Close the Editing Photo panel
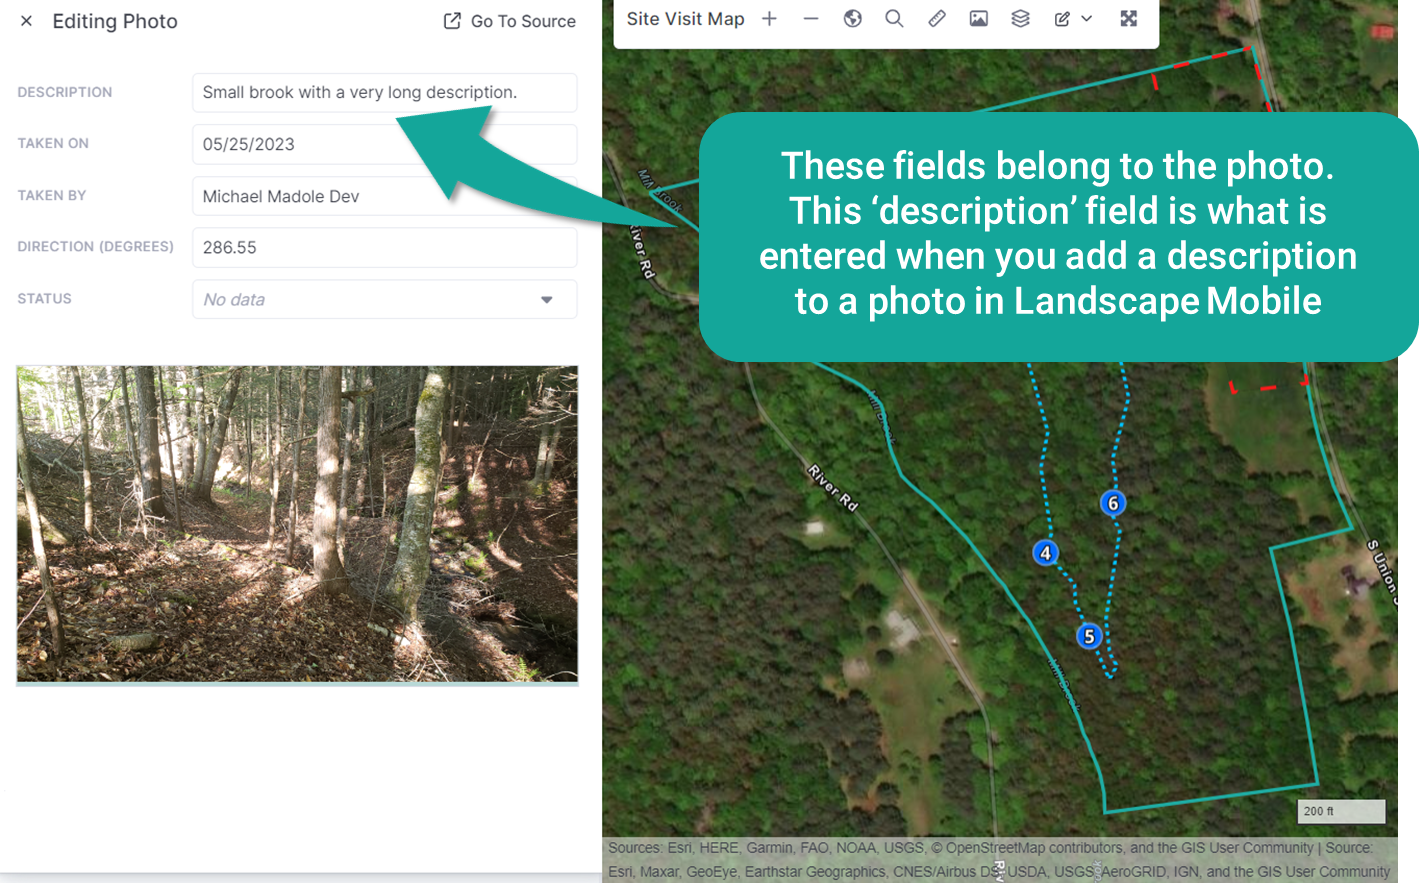1419x883 pixels. click(x=25, y=20)
